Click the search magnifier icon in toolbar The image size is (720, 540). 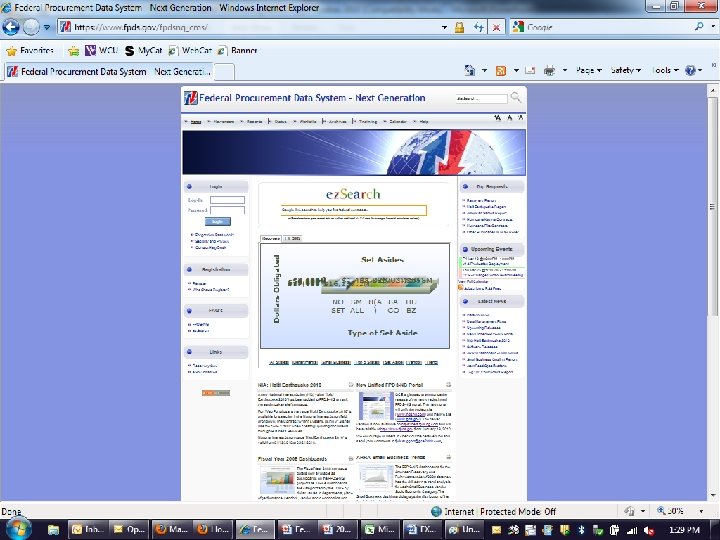click(699, 27)
